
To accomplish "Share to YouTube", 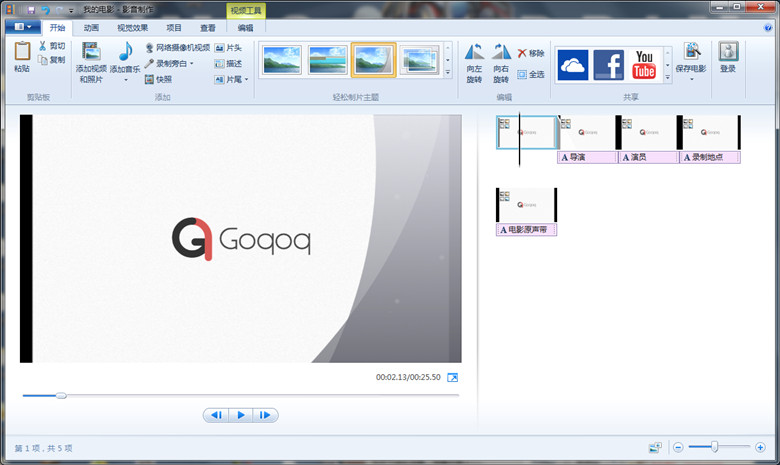I will [x=644, y=65].
